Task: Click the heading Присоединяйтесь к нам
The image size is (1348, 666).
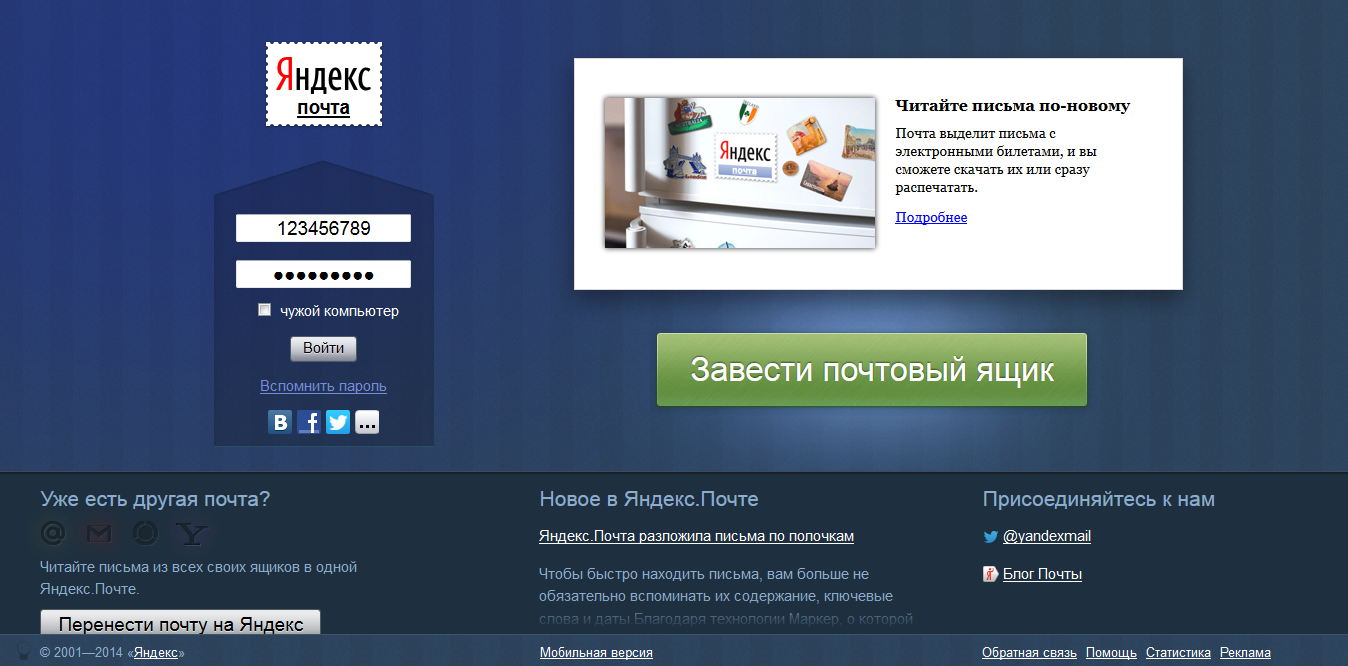Action: [x=1099, y=499]
